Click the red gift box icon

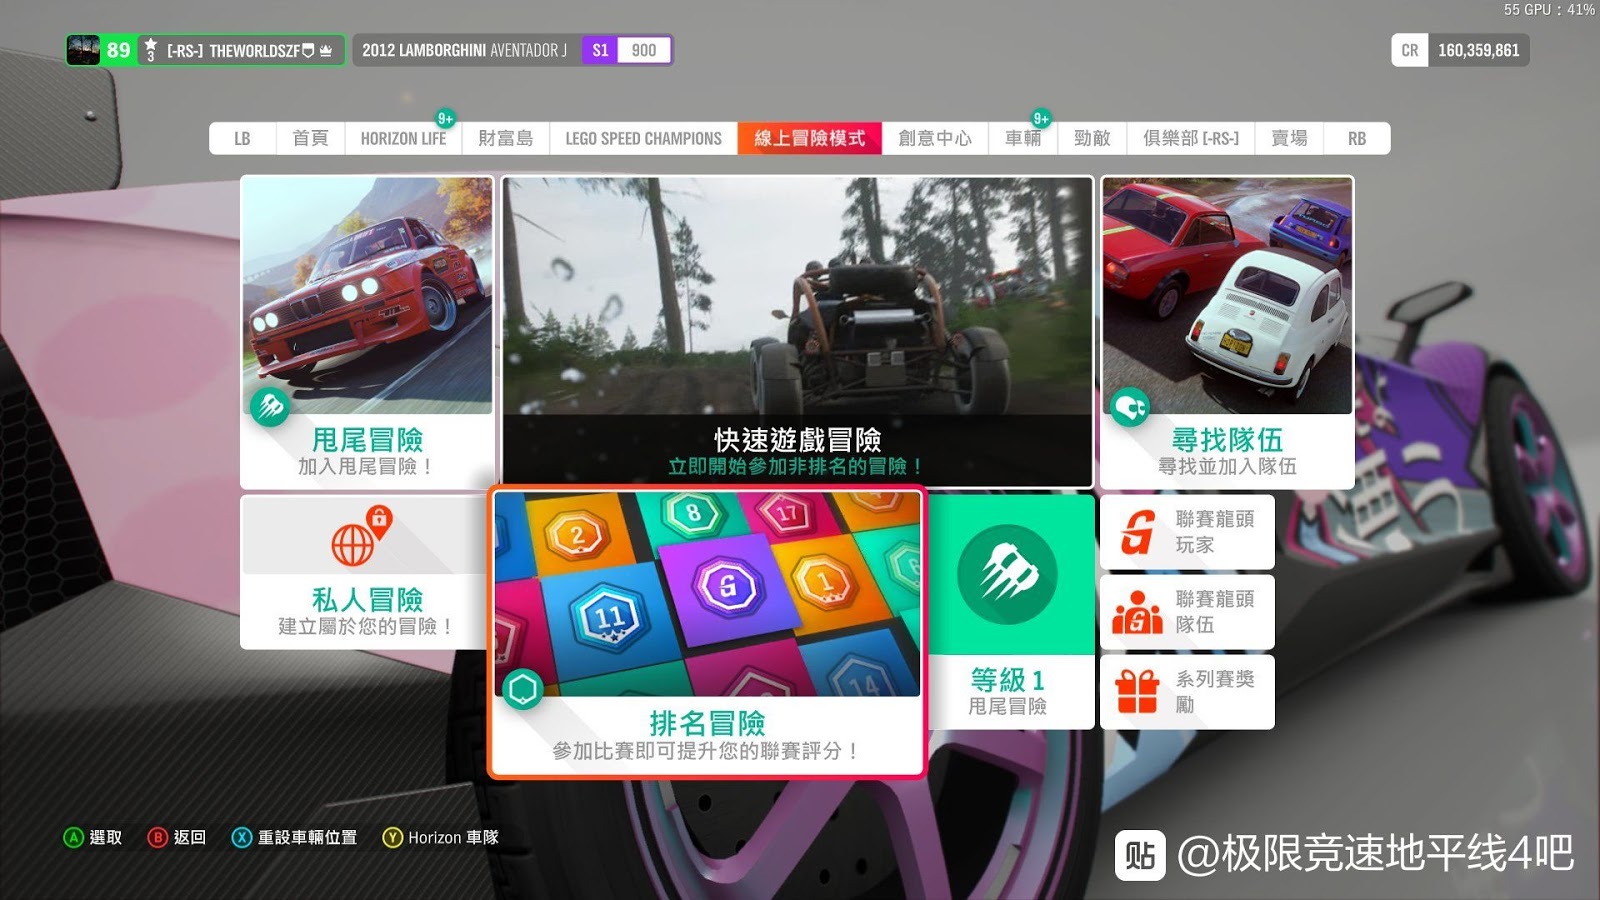[1137, 691]
